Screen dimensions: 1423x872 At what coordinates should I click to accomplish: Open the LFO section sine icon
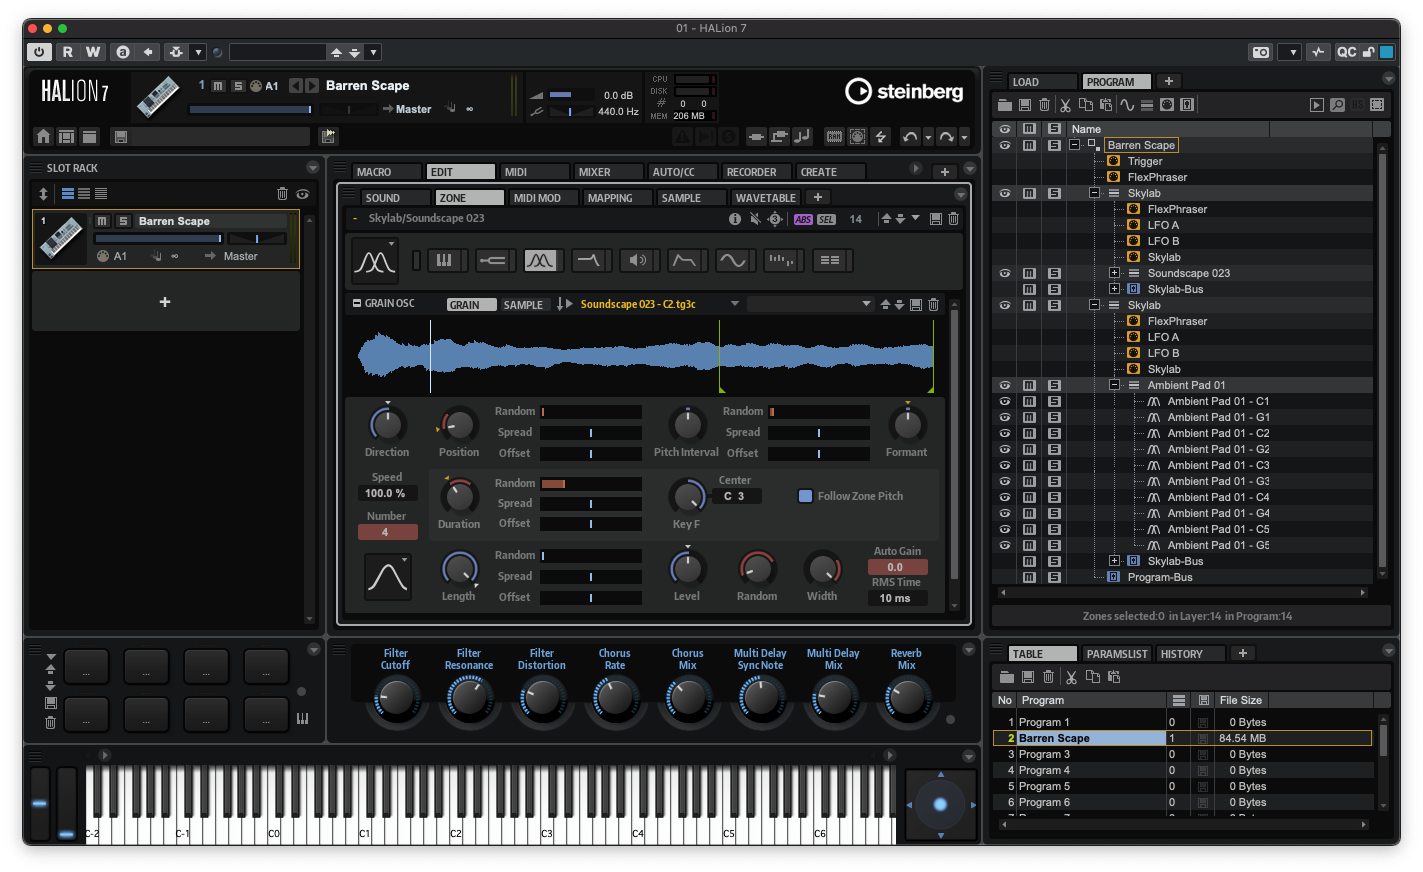point(732,260)
